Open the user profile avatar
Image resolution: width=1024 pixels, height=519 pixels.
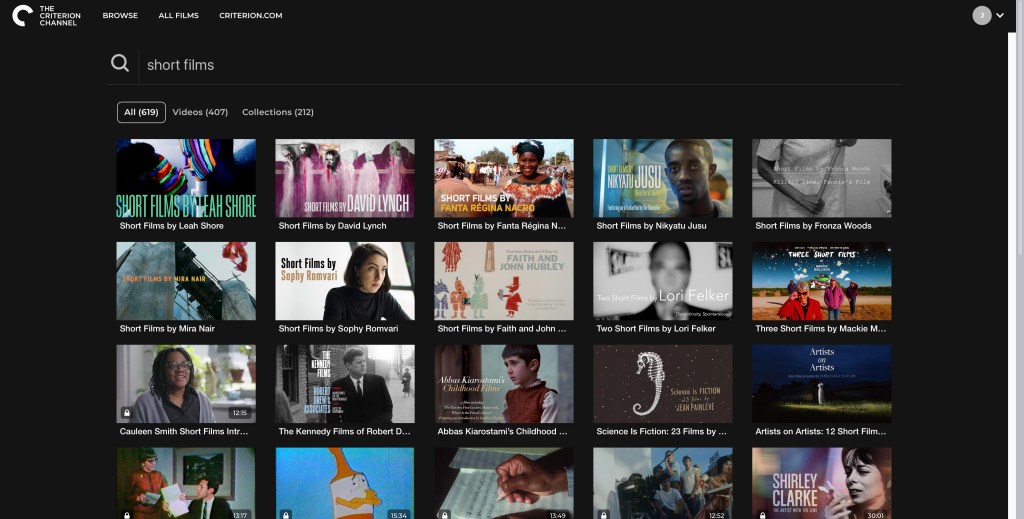pyautogui.click(x=982, y=15)
